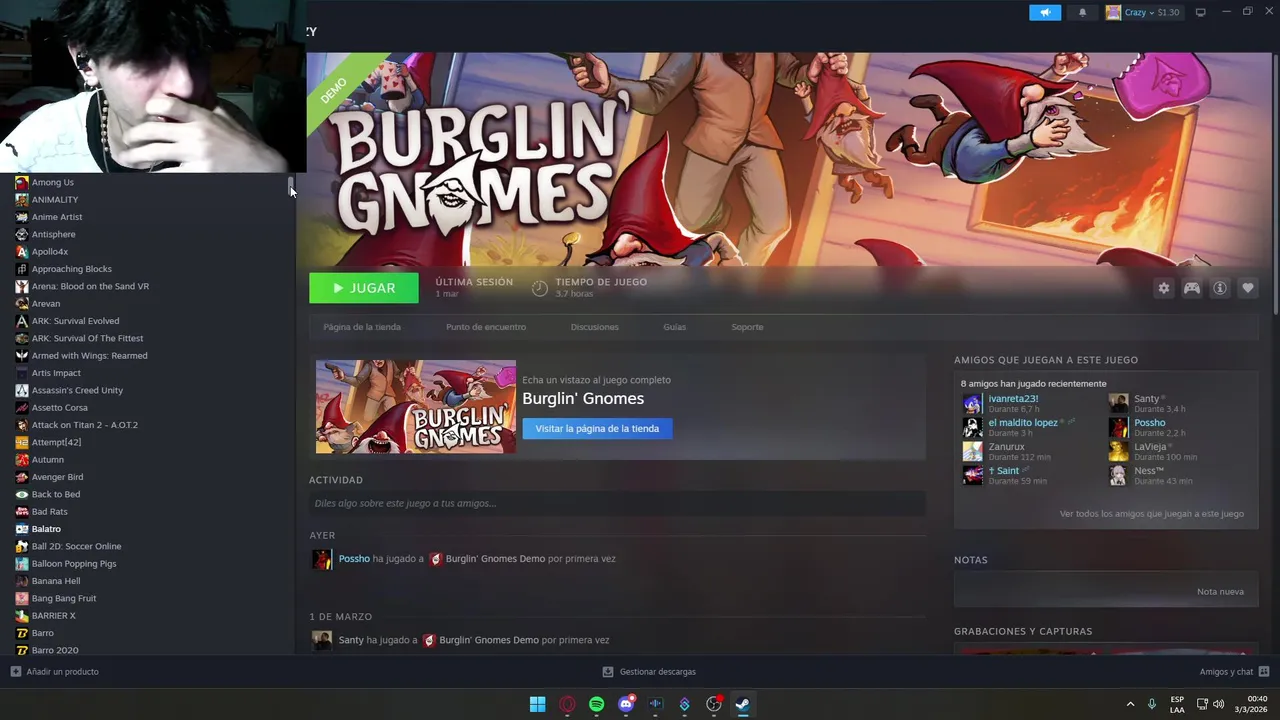Toggle favorite with the heart icon
Image resolution: width=1280 pixels, height=720 pixels.
point(1248,288)
